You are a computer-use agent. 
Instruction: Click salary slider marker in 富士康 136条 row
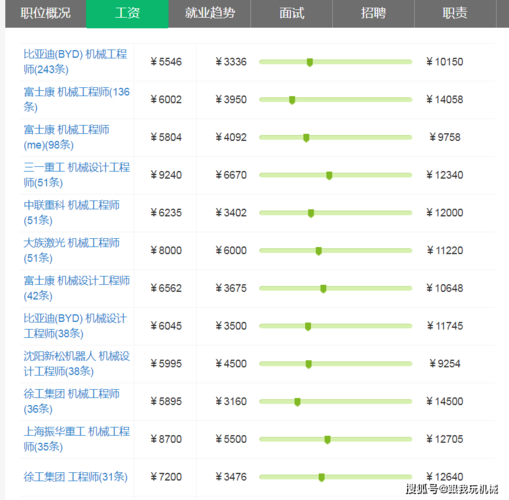coord(292,100)
